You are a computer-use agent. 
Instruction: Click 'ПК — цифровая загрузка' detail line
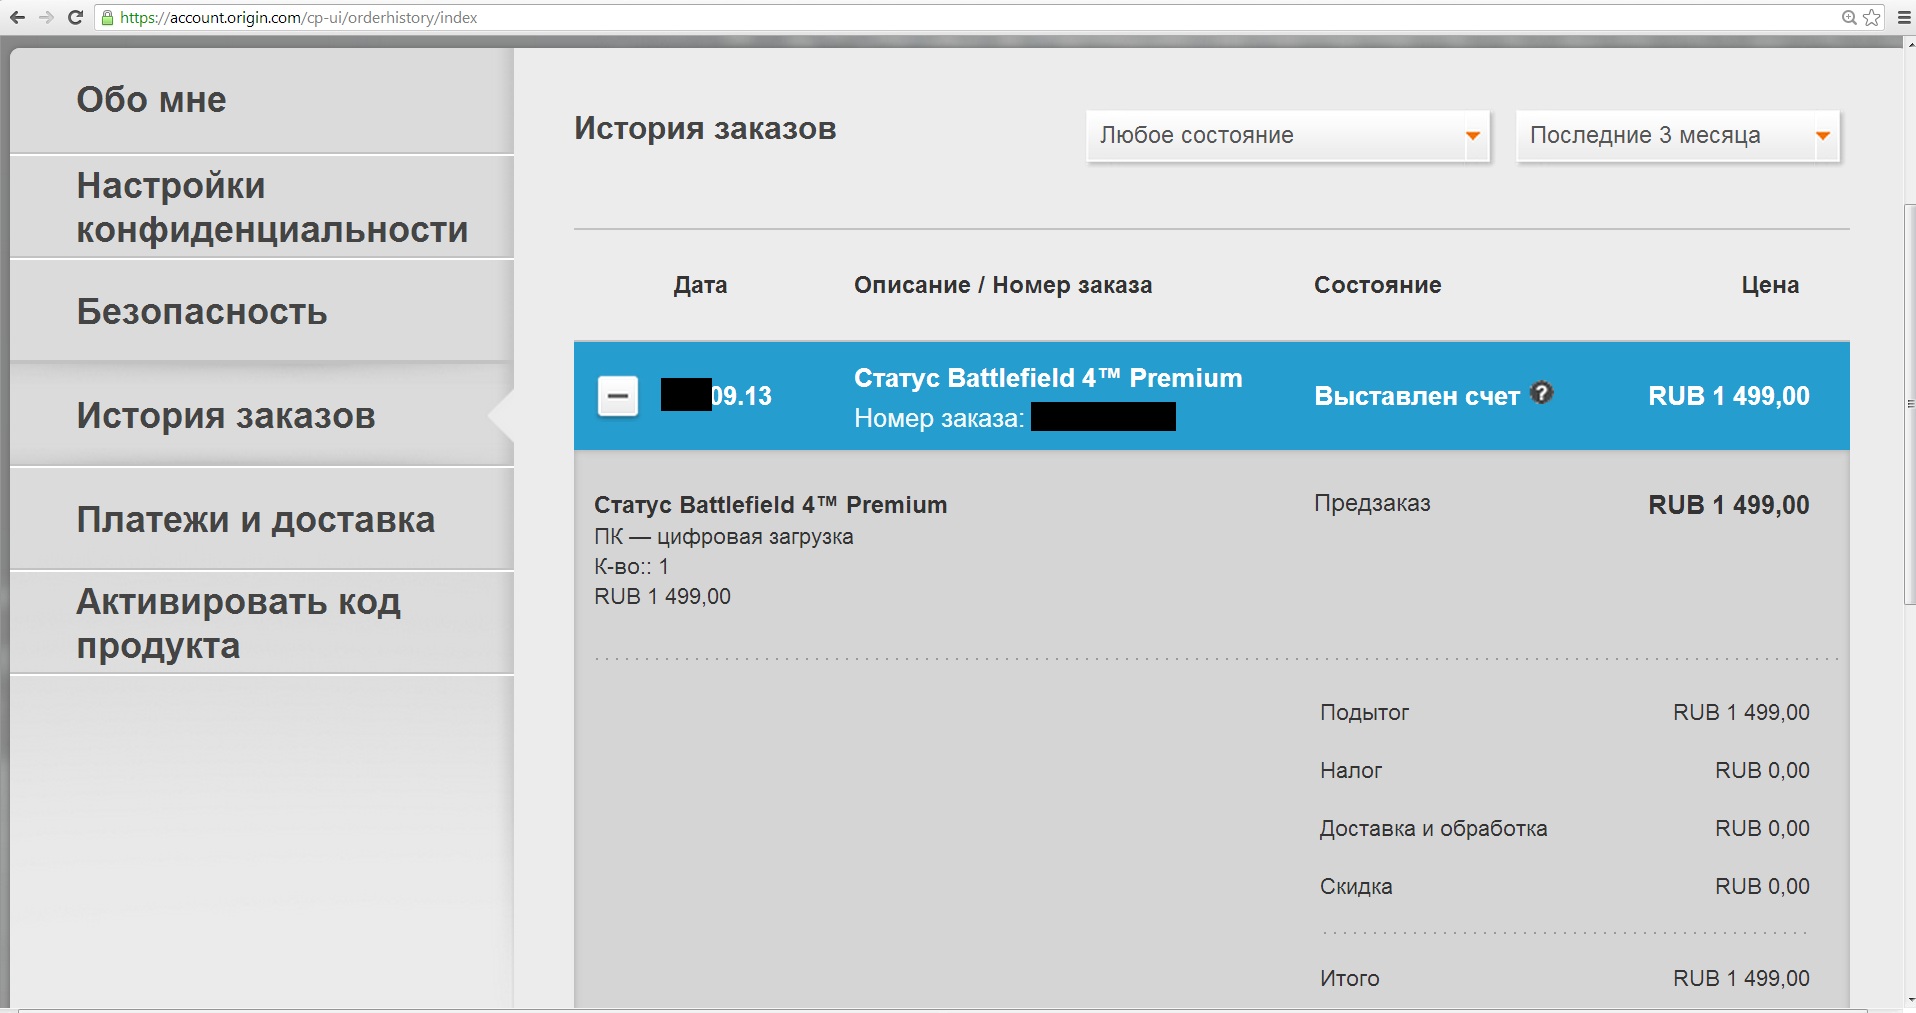[724, 537]
